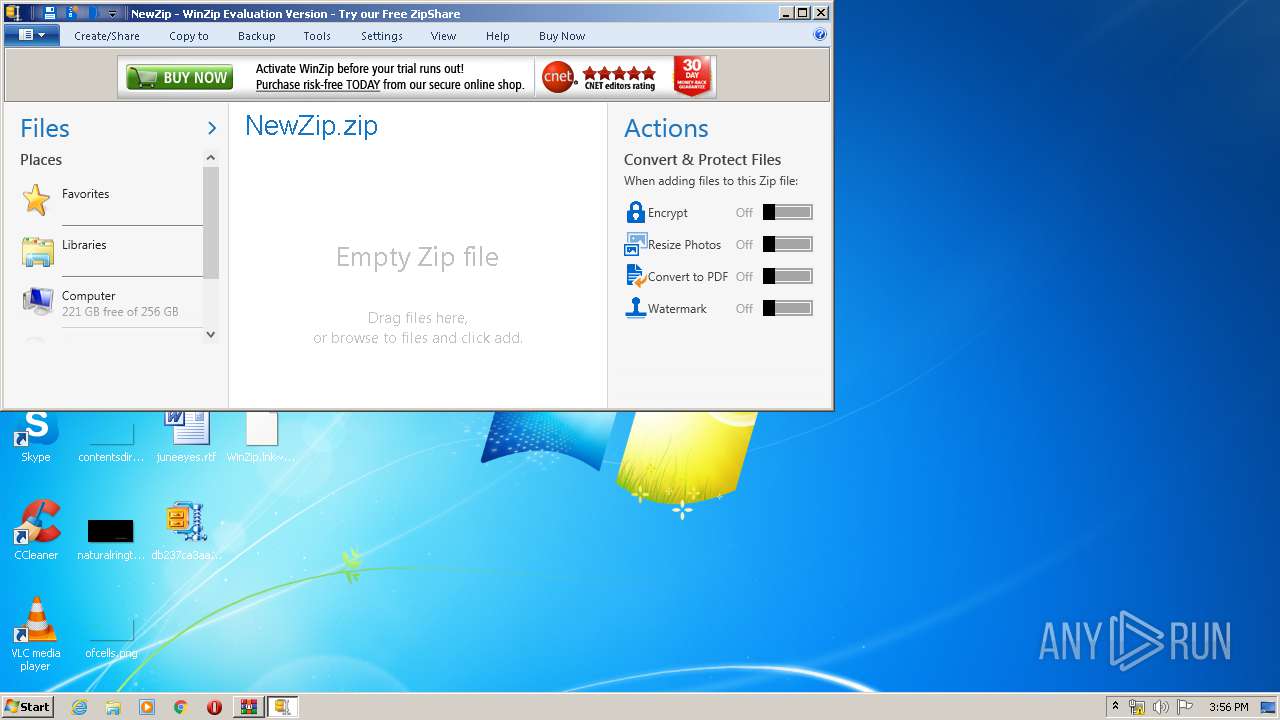Switch to the View tab

click(x=444, y=36)
